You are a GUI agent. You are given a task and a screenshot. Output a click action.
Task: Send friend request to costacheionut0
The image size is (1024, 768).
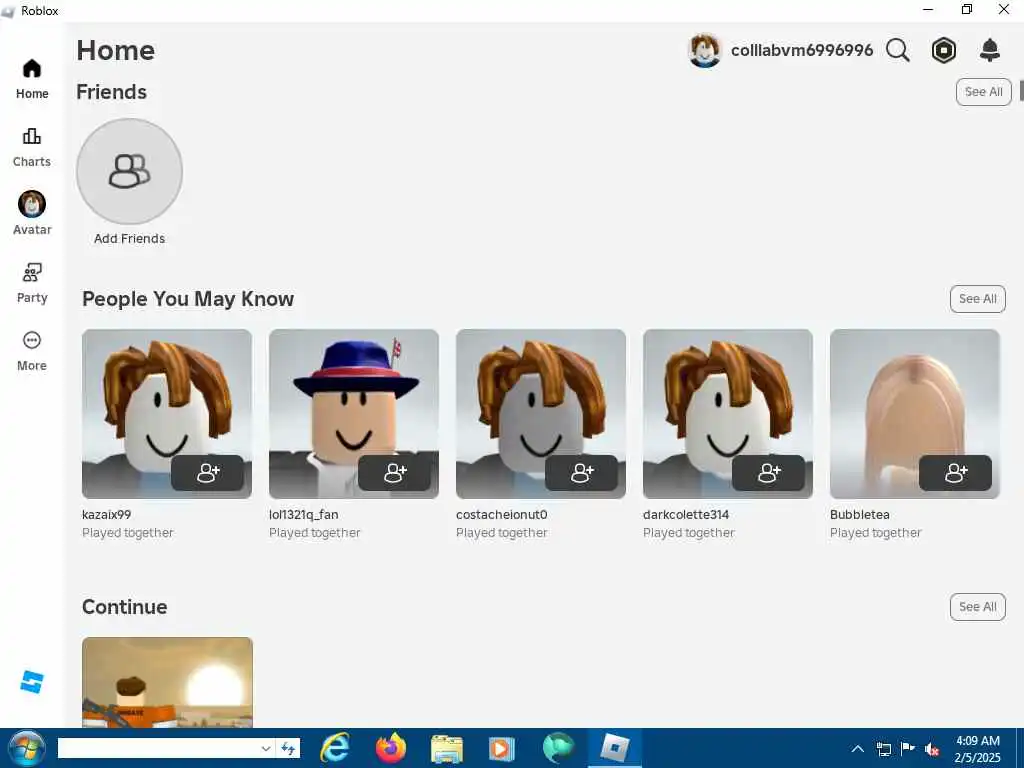click(582, 473)
